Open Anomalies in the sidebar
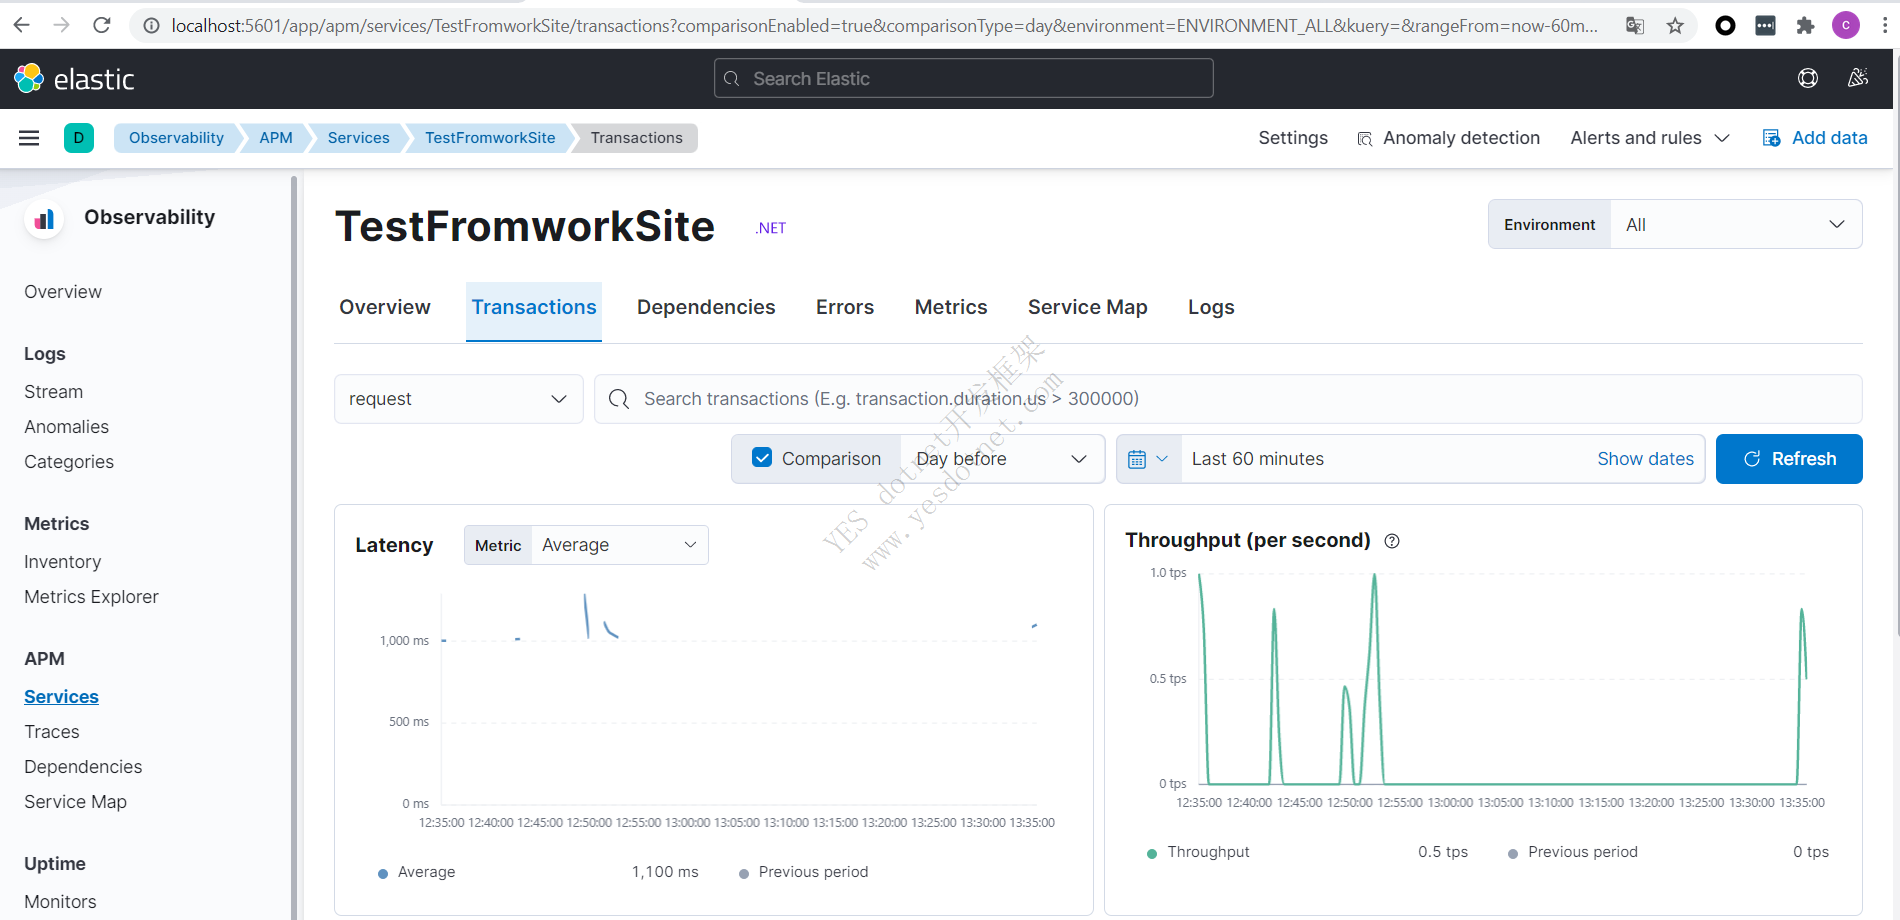Viewport: 1900px width, 920px height. (x=67, y=427)
